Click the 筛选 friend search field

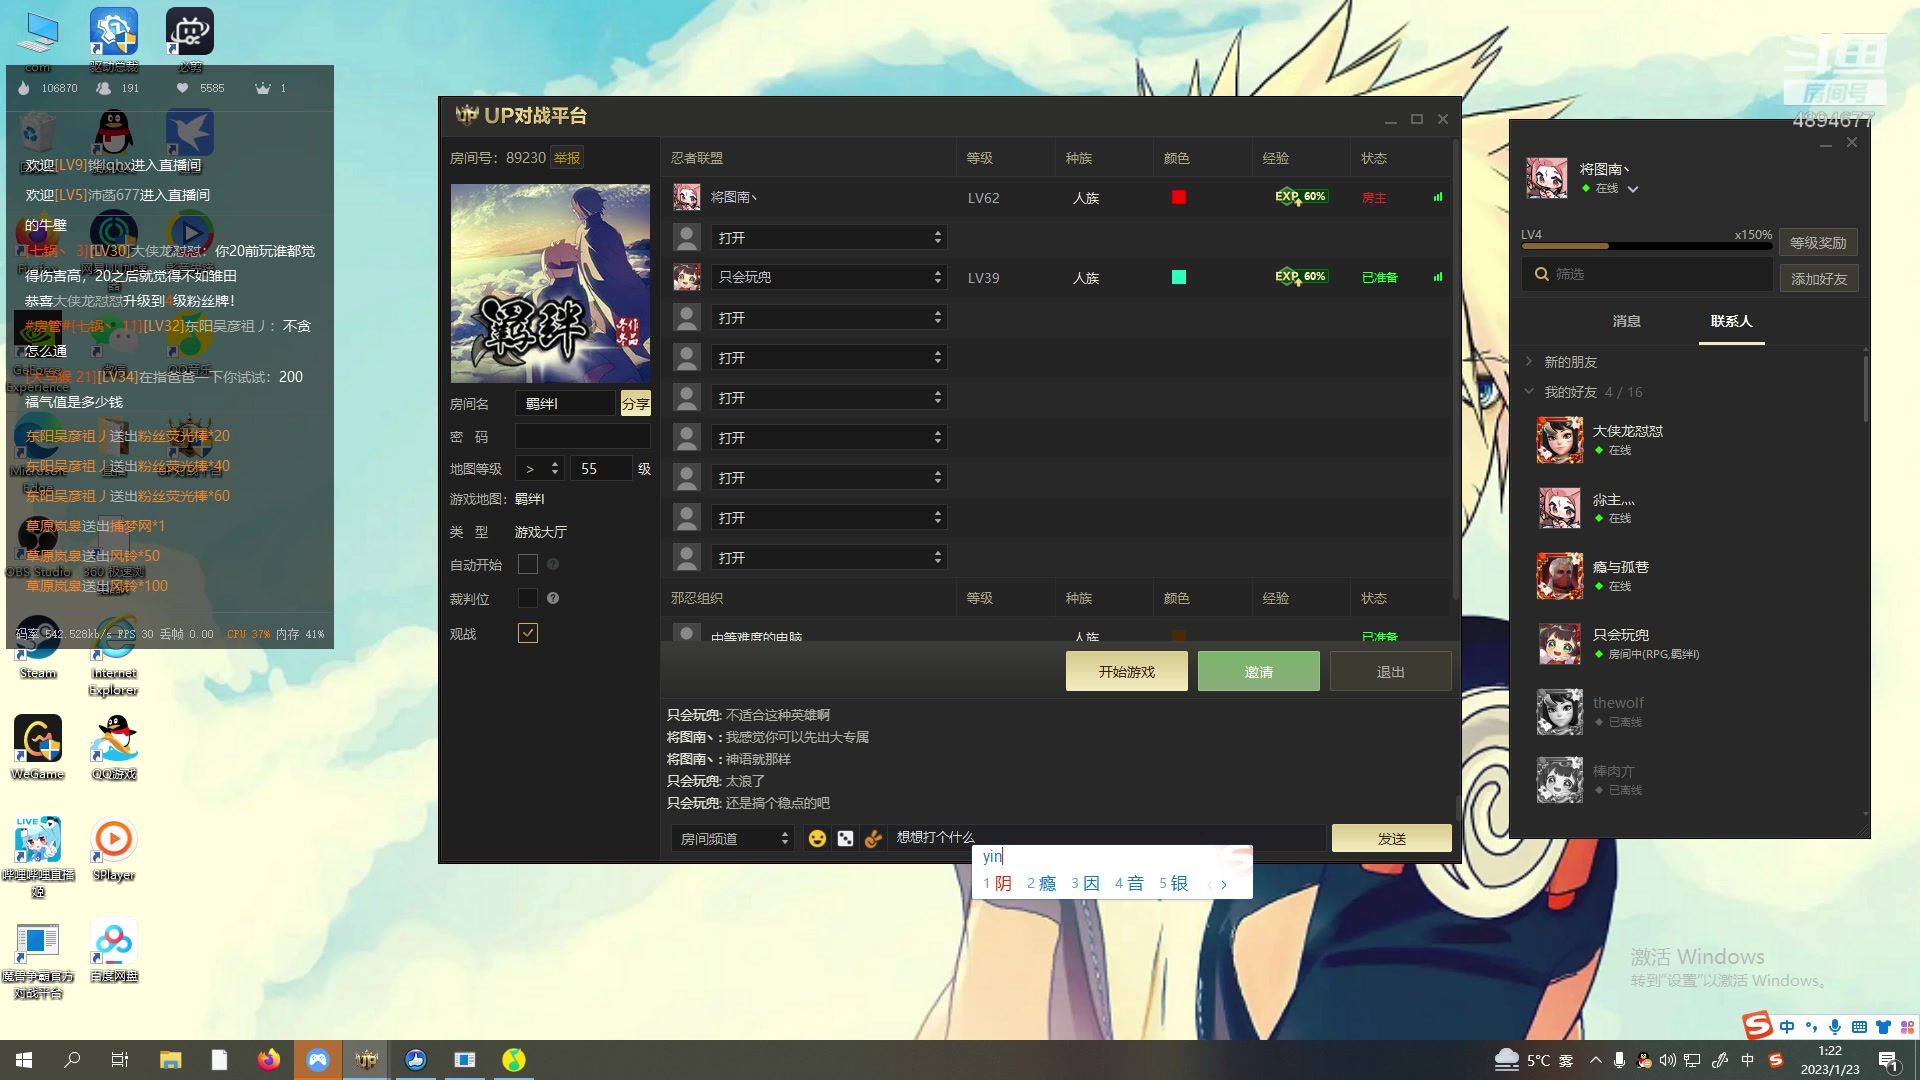click(1648, 274)
